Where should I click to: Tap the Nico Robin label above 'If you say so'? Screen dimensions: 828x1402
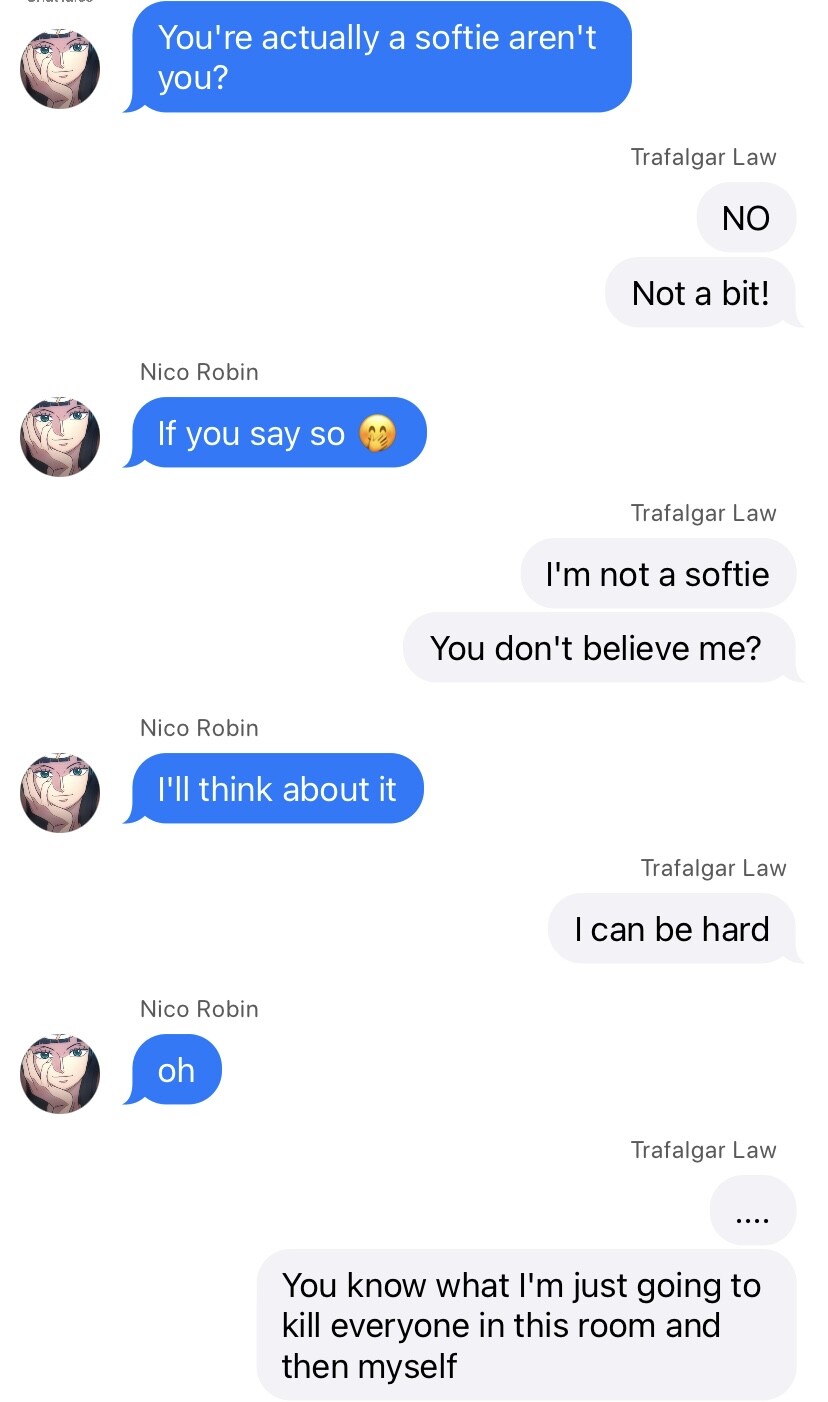(199, 372)
